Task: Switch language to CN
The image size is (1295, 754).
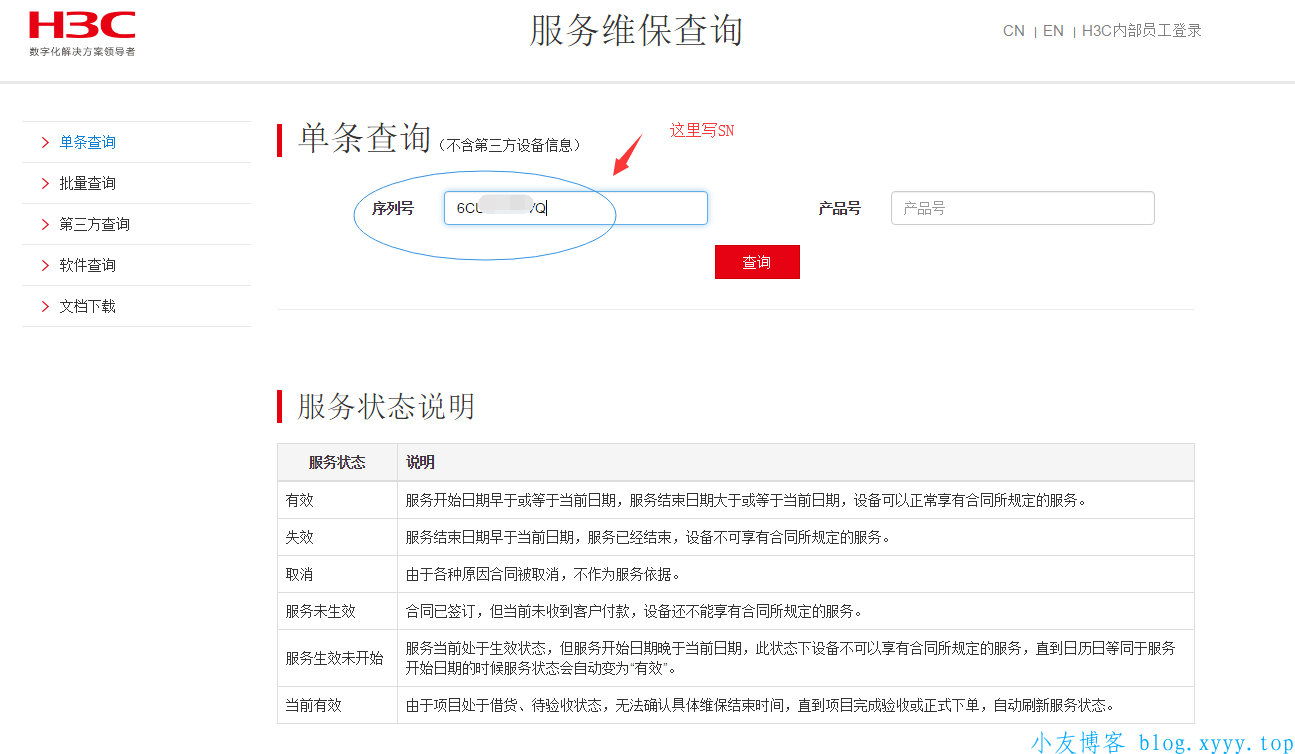Action: (x=1013, y=31)
